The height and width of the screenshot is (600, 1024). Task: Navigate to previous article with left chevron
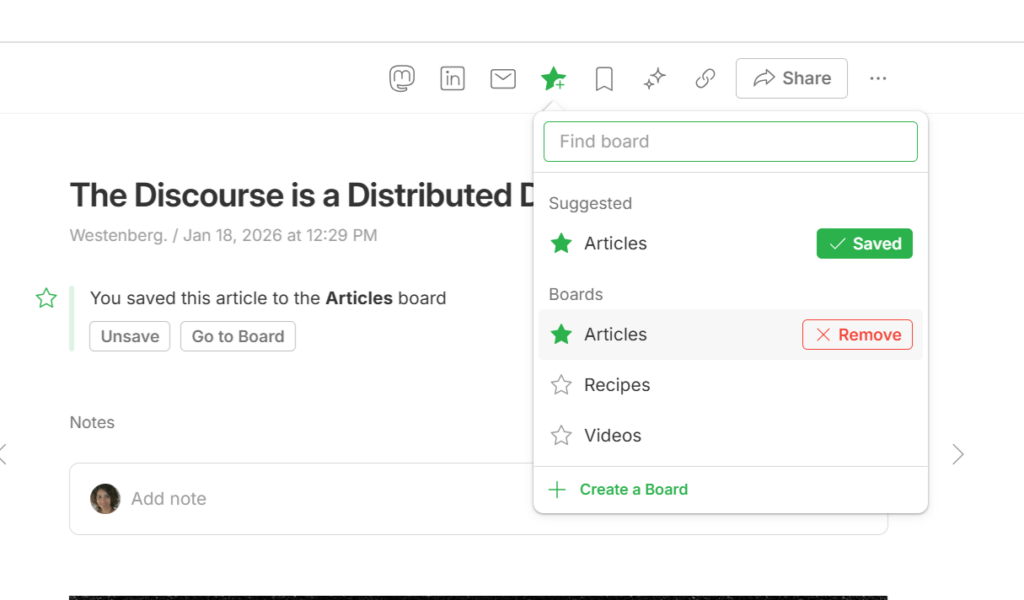coord(3,454)
